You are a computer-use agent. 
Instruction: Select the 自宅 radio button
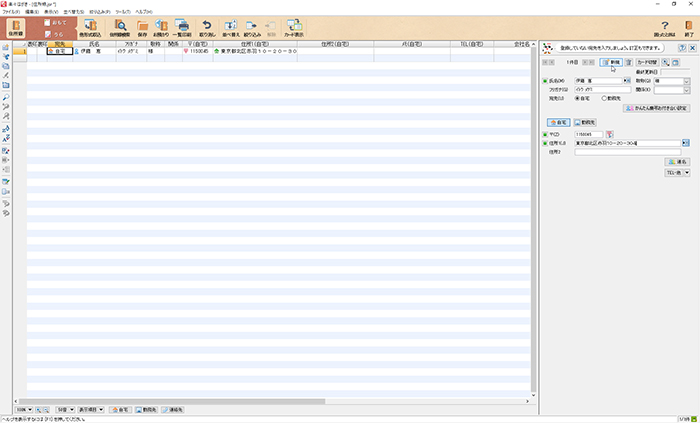point(580,98)
